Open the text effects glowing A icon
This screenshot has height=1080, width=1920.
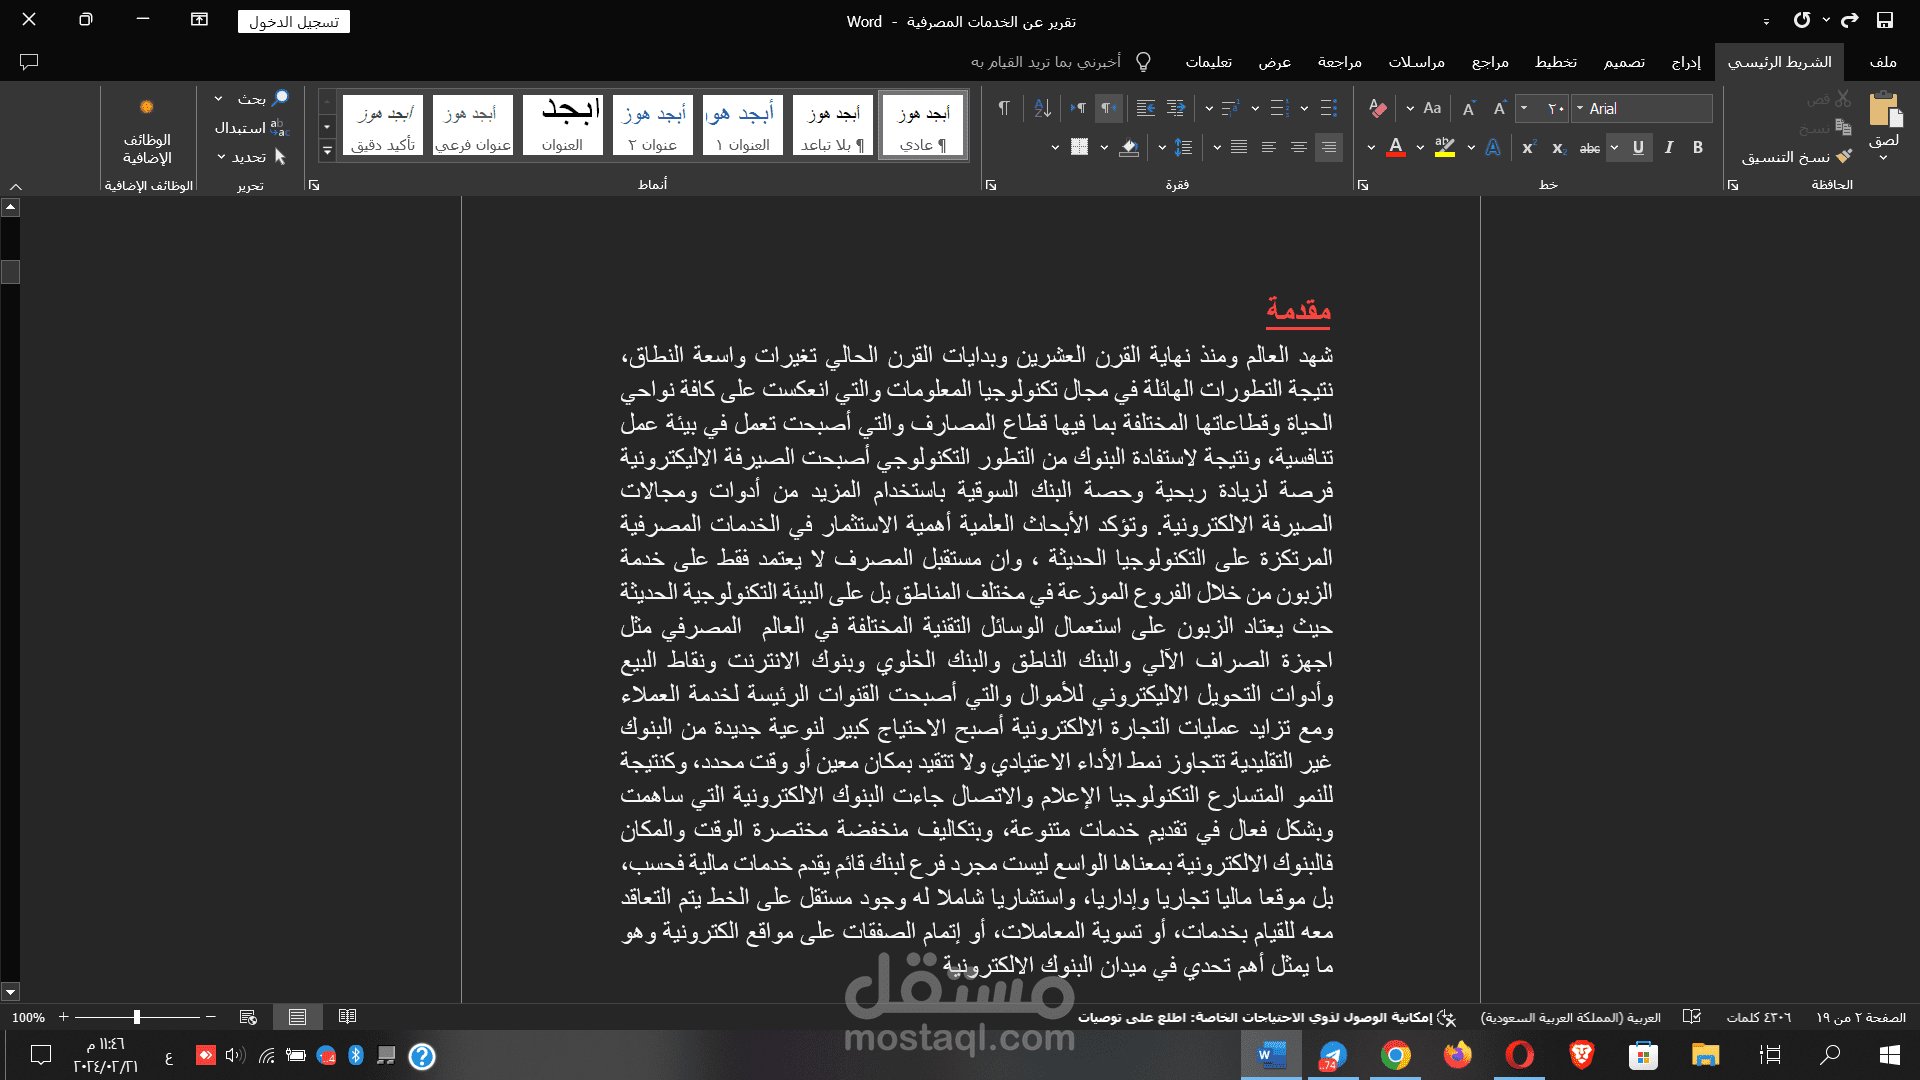pyautogui.click(x=1493, y=148)
